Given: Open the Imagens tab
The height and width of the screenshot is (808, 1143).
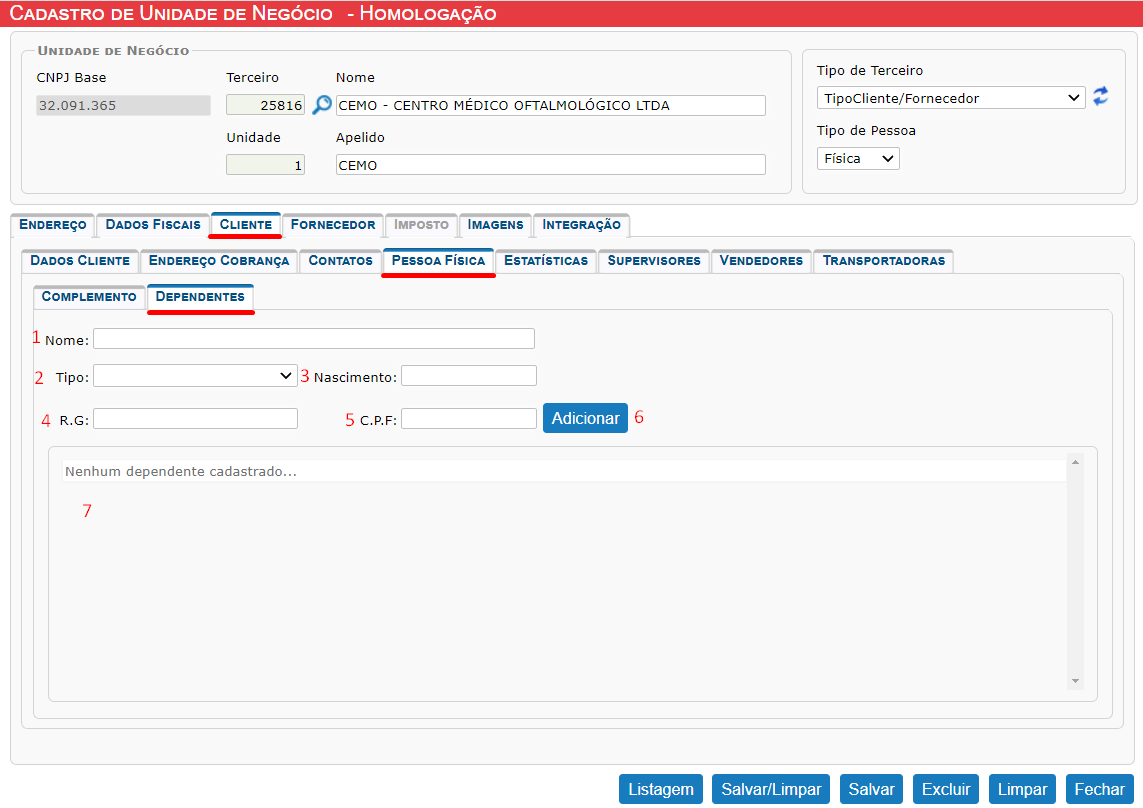Looking at the screenshot, I should coord(496,225).
